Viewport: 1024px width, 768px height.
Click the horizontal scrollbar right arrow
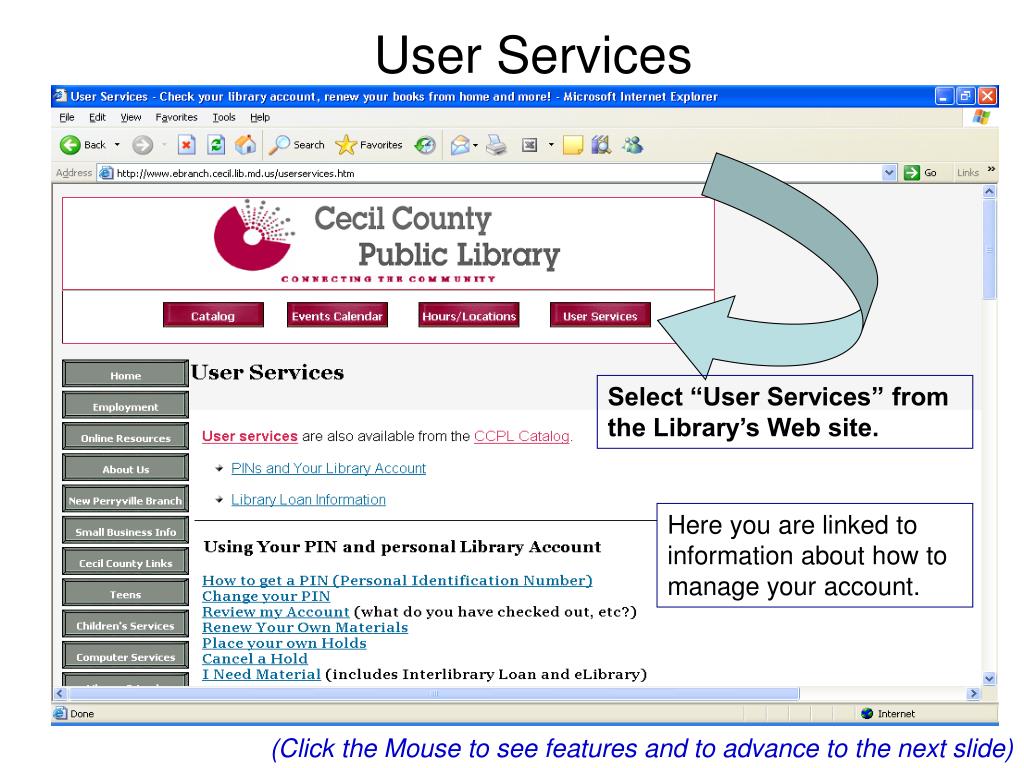pyautogui.click(x=974, y=694)
